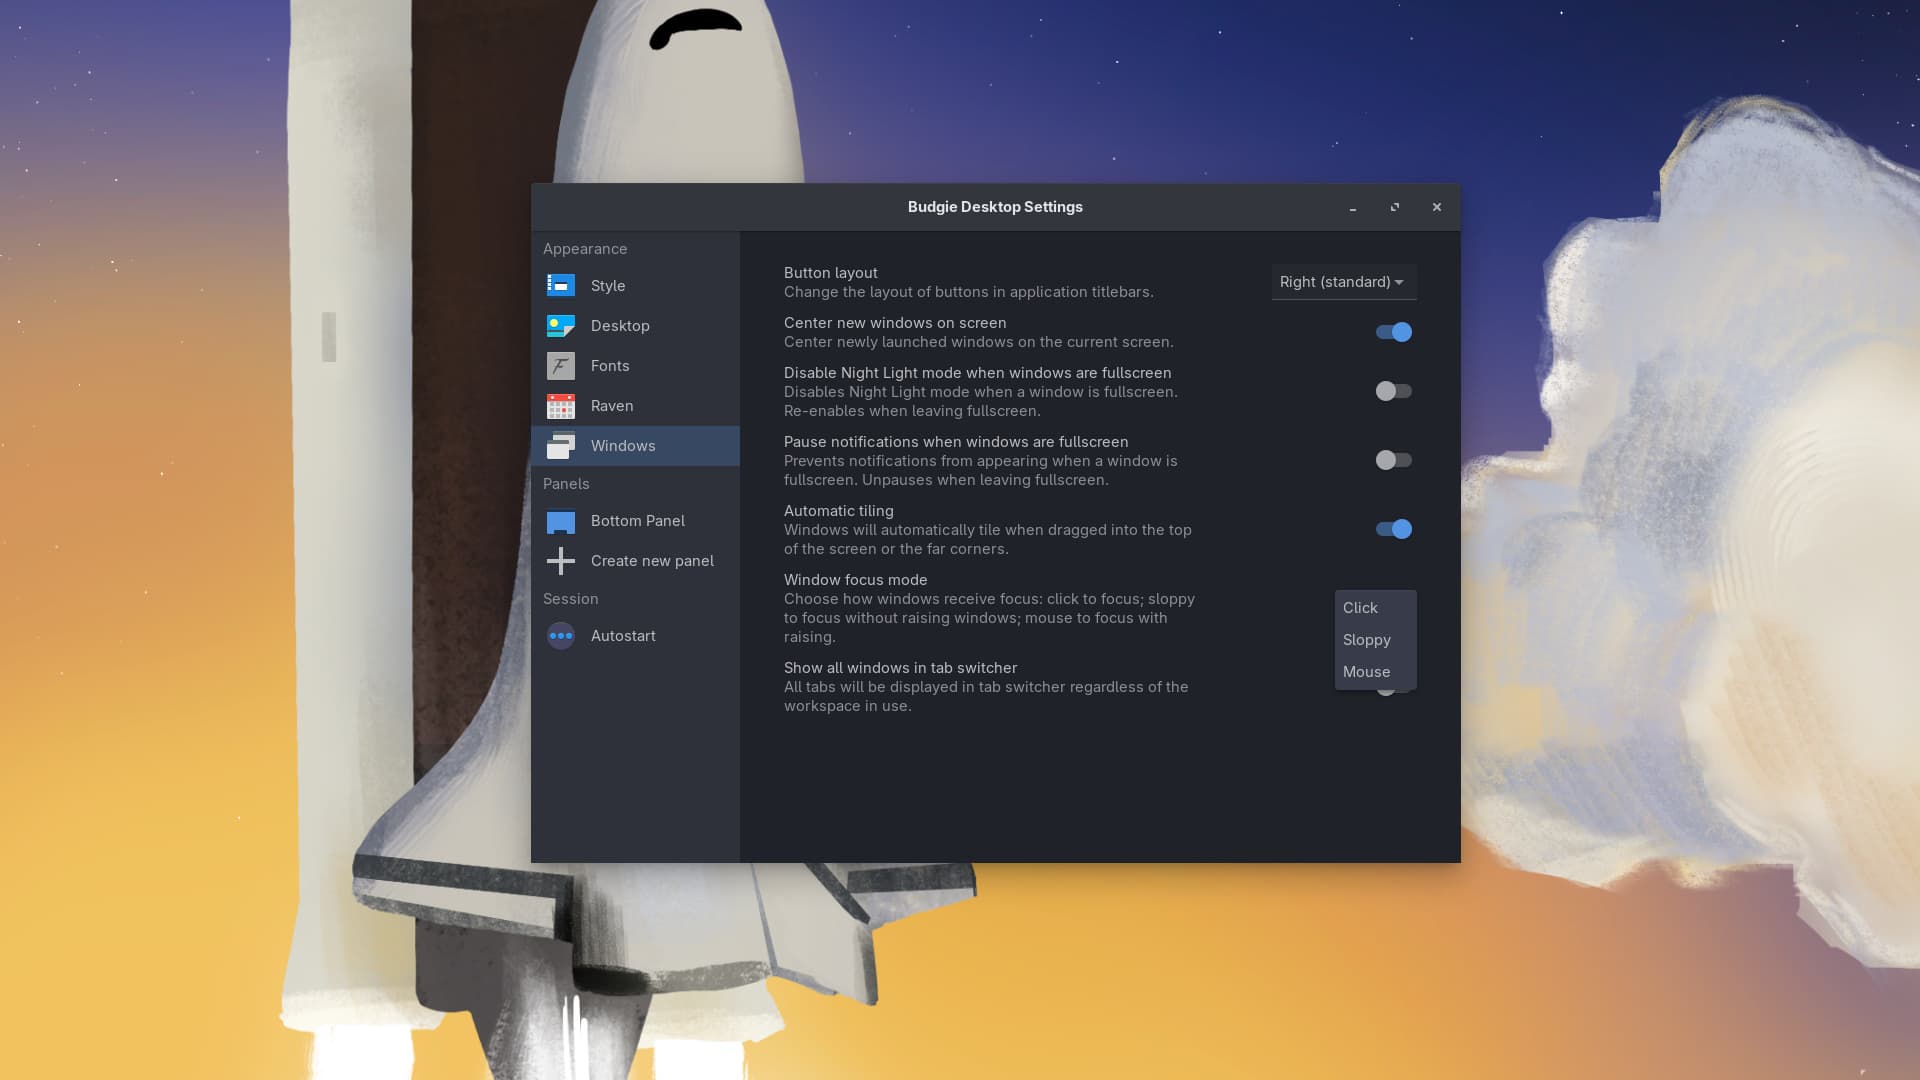
Task: Click the Bottom Panel label
Action: click(x=637, y=521)
